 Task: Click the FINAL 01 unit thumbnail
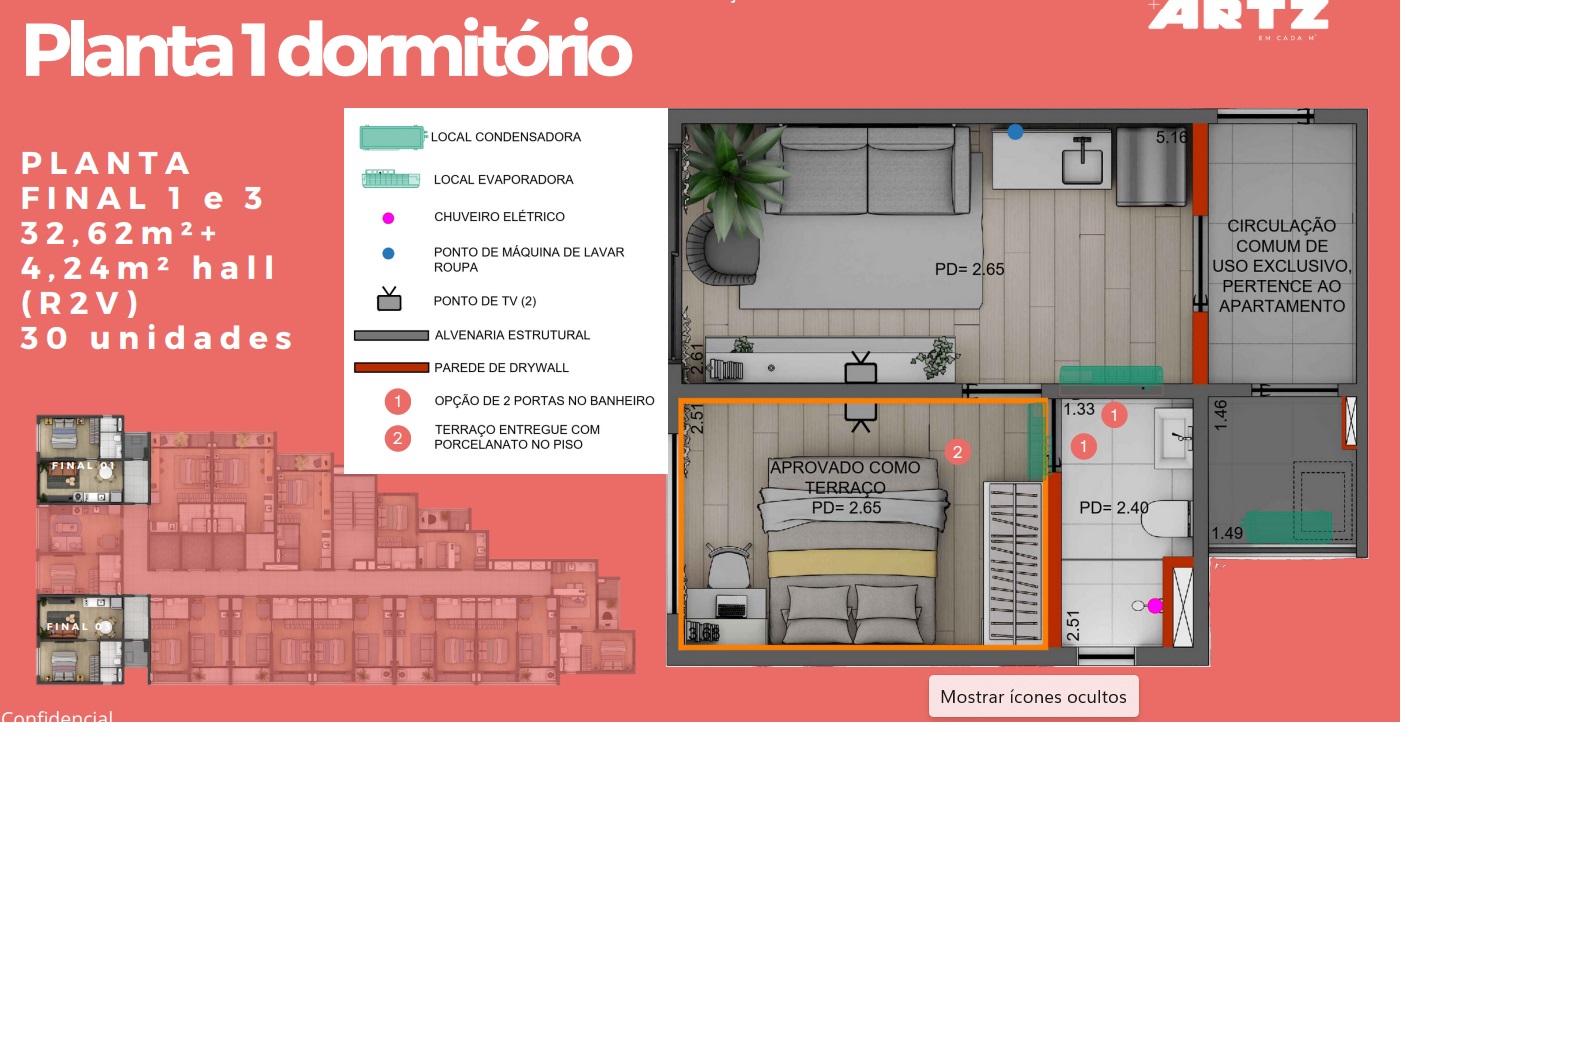[80, 461]
